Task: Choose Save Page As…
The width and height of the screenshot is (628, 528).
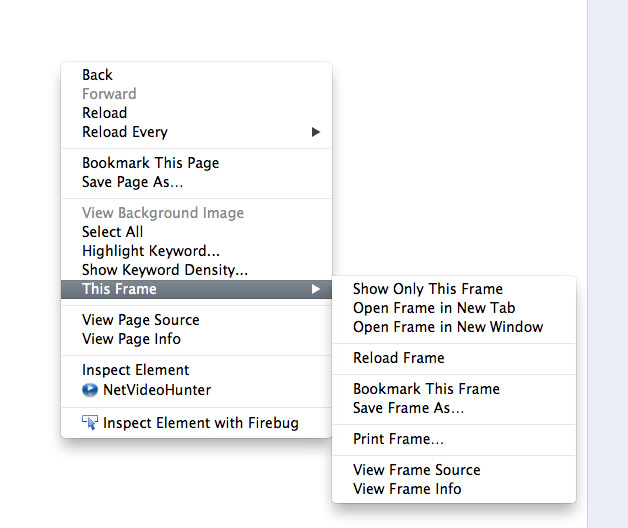Action: [x=132, y=182]
